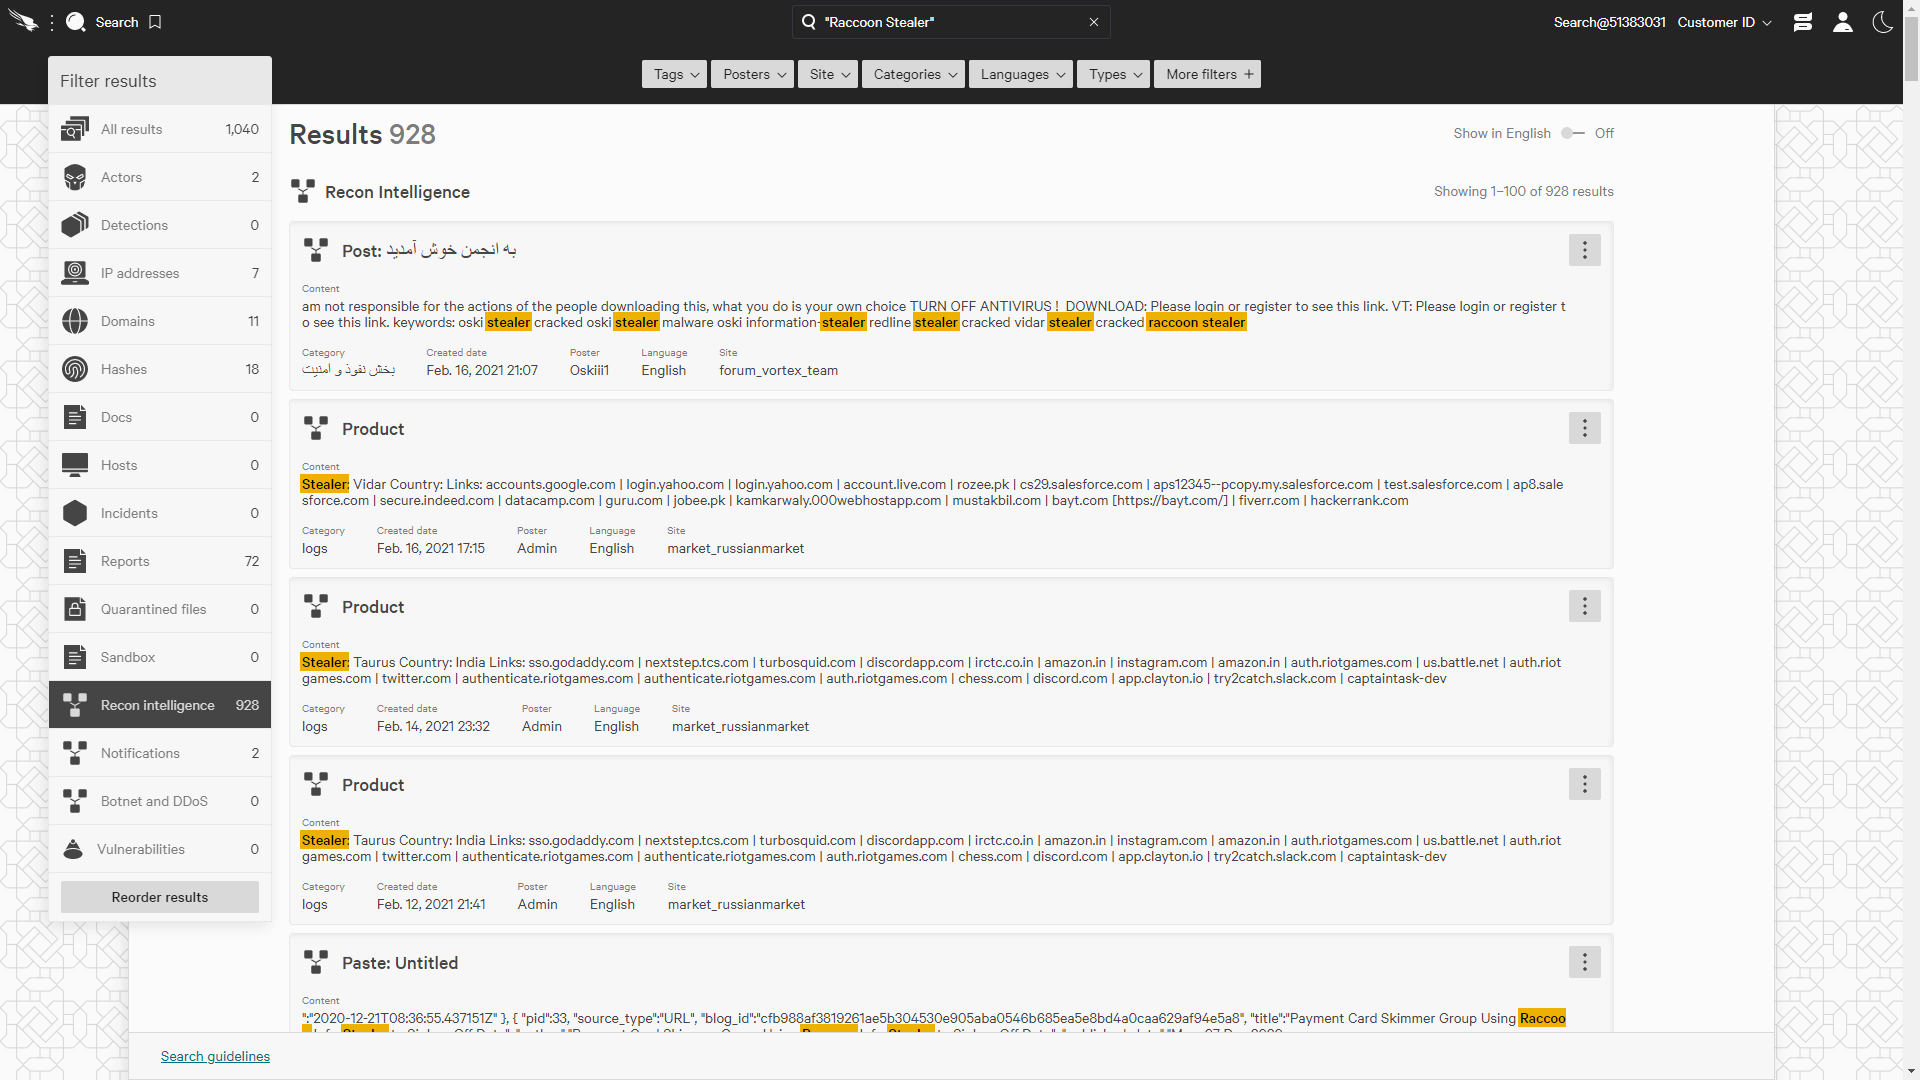Click scrollbar down arrow at bottom right
Image resolution: width=1920 pixels, height=1080 pixels.
tap(1911, 1072)
